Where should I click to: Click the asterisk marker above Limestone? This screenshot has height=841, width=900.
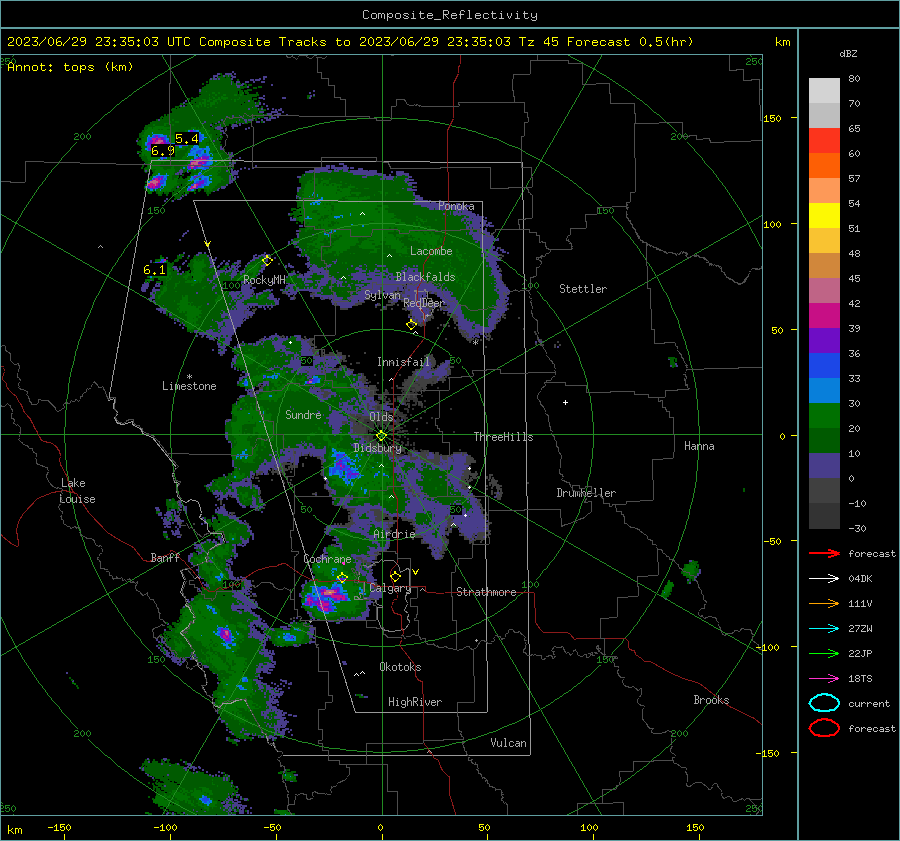click(189, 377)
